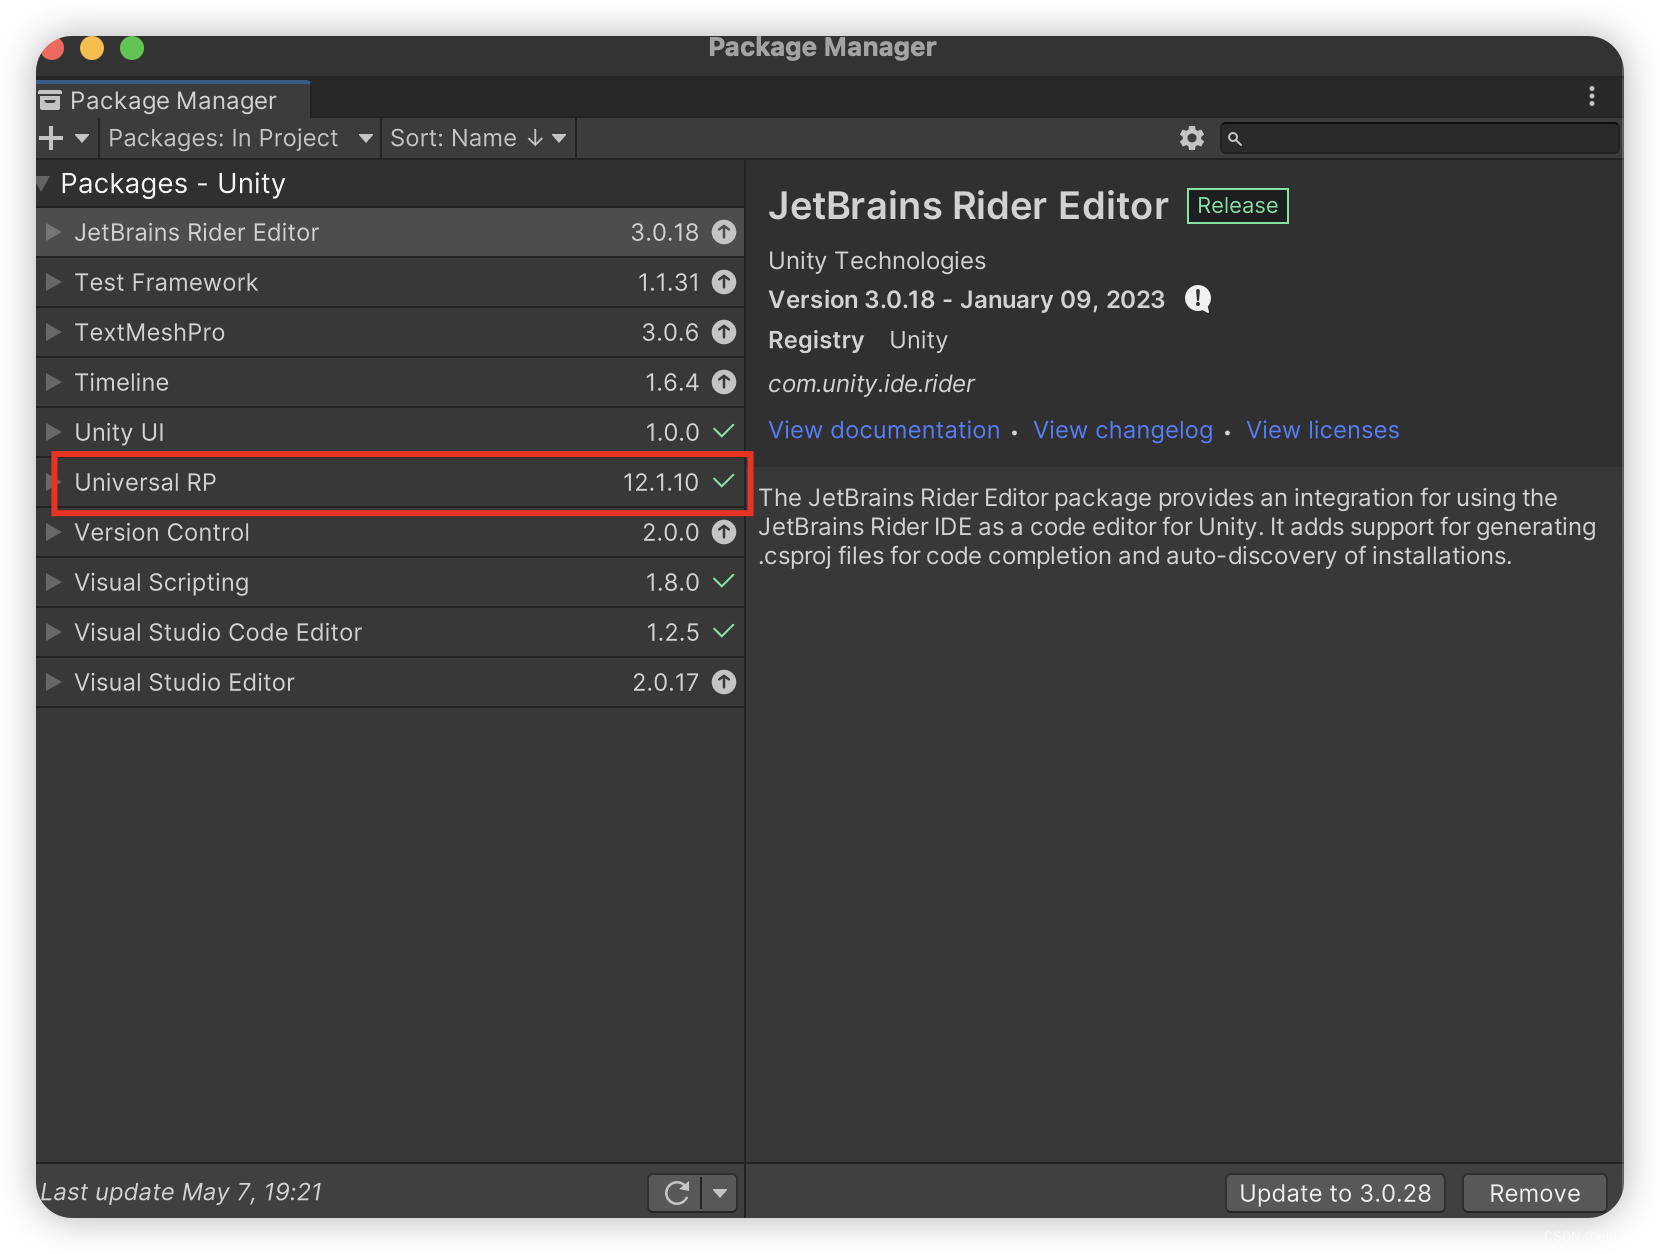Click the update arrow next to Visual Studio Editor
Viewport: 1660px width, 1254px height.
(x=724, y=682)
